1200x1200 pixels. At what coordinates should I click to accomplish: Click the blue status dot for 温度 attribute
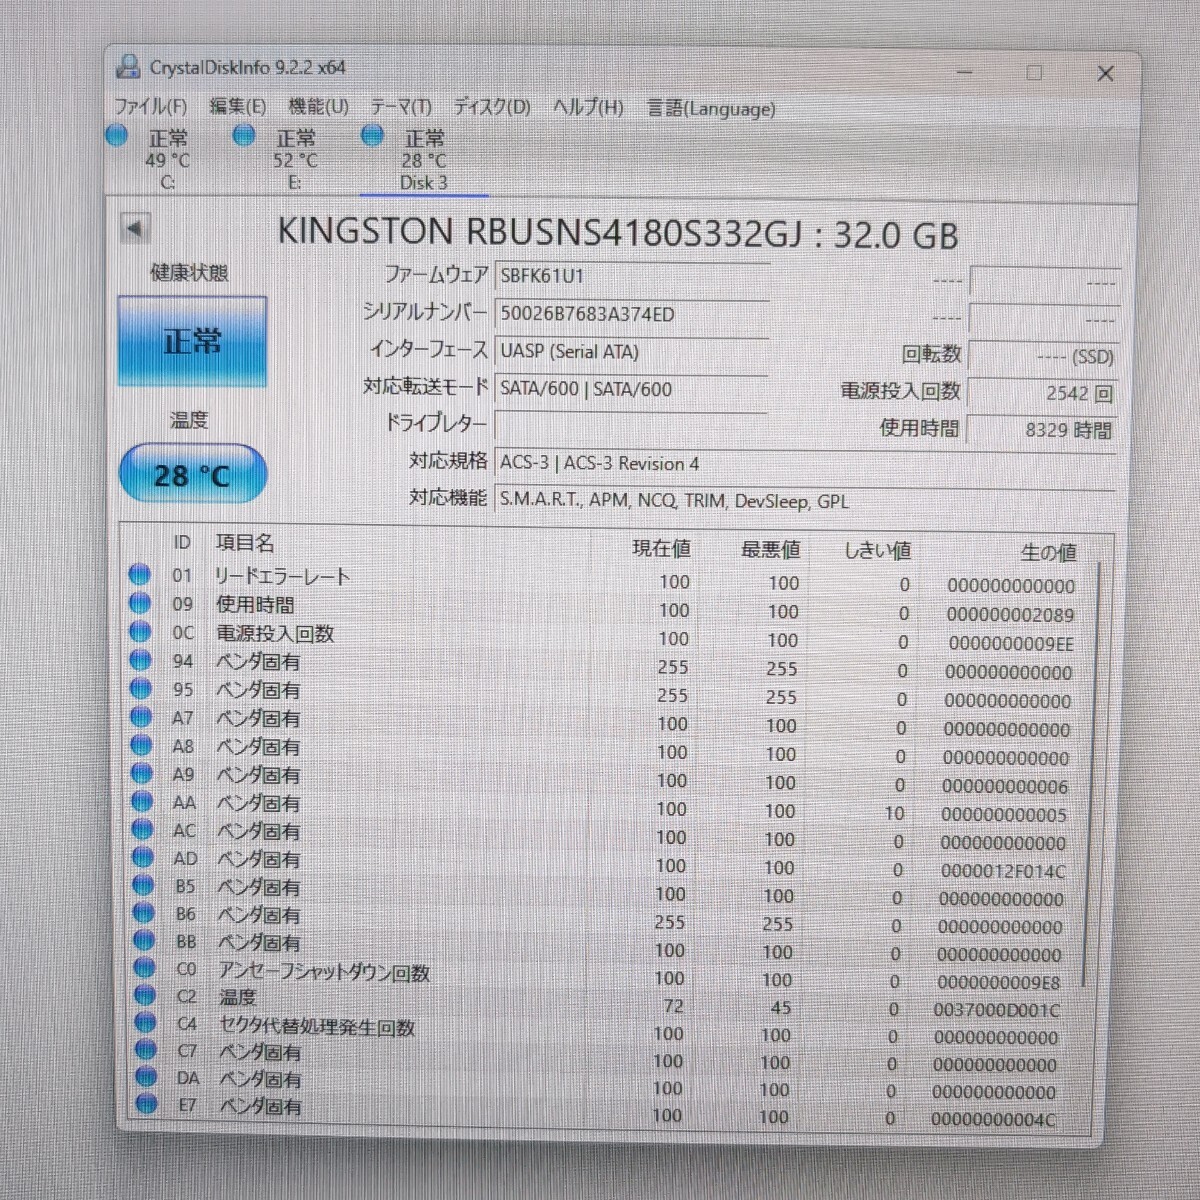pyautogui.click(x=144, y=992)
